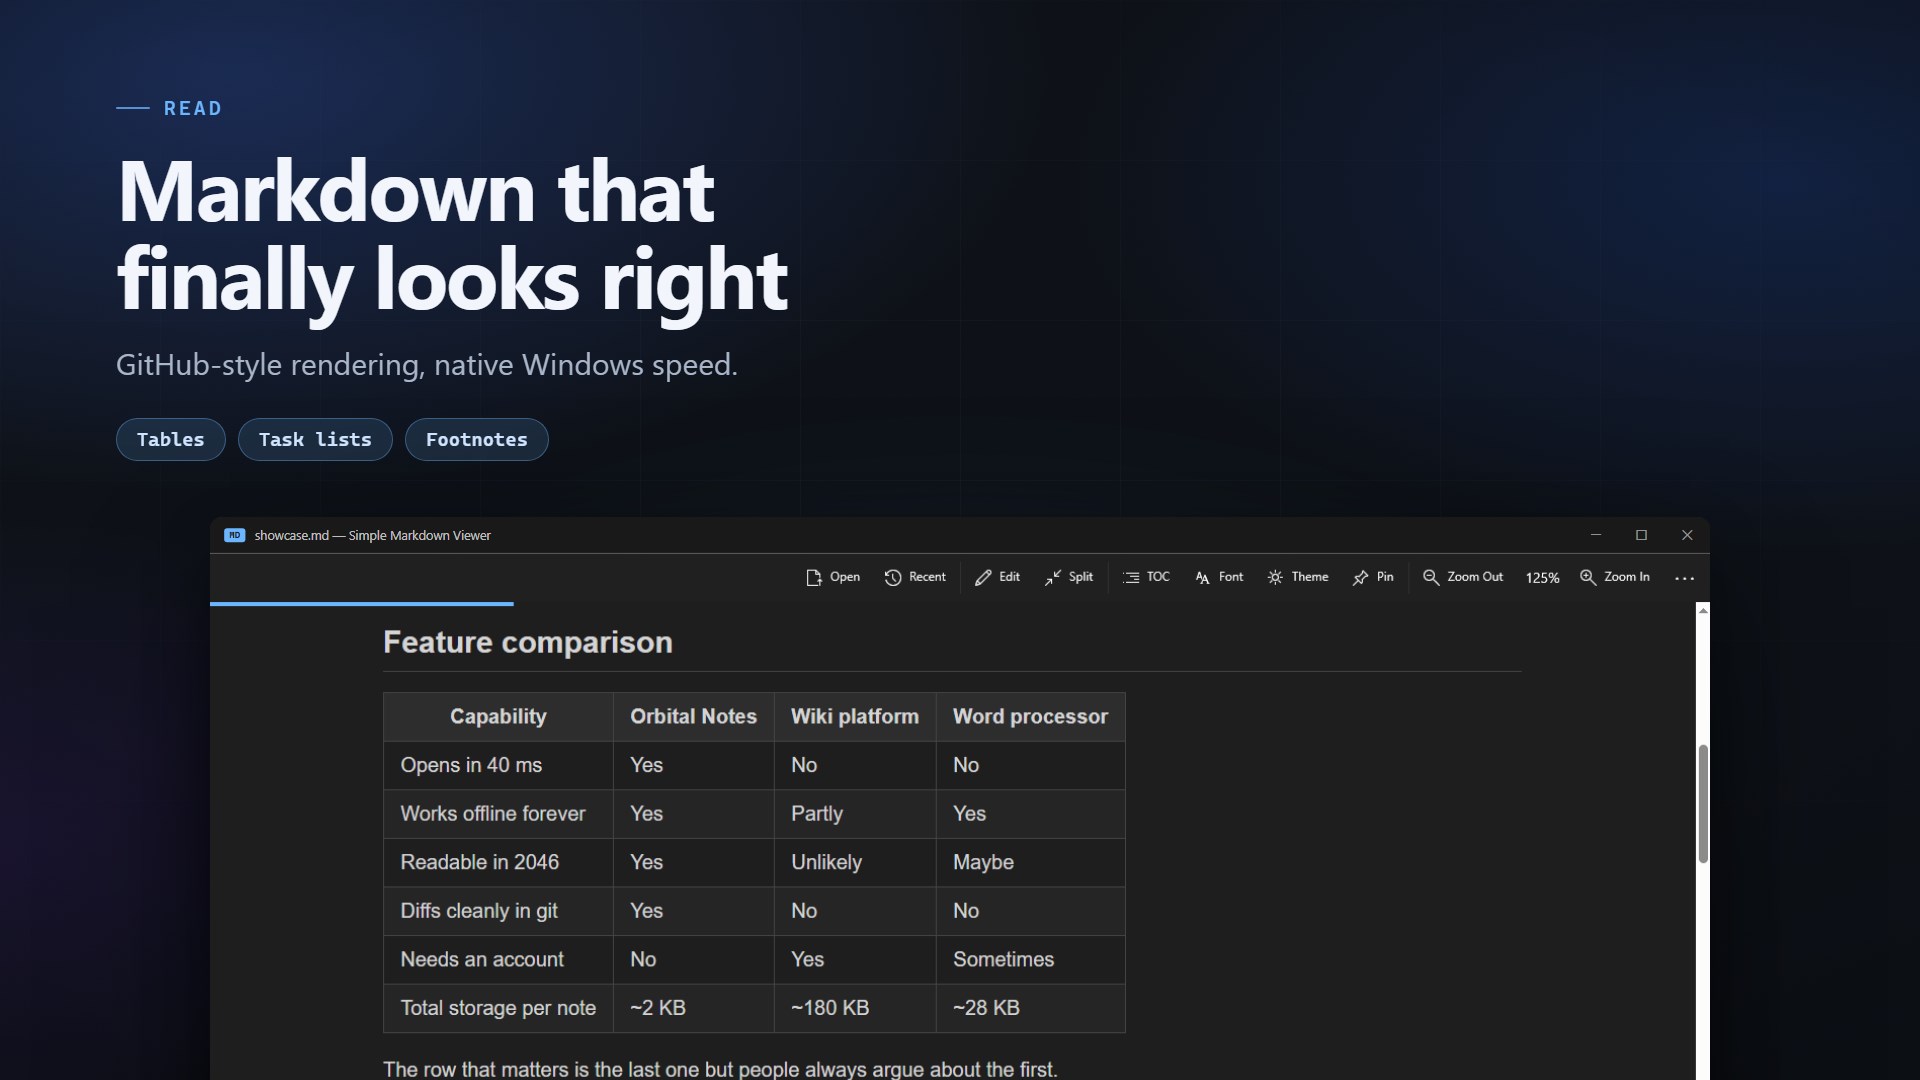Minimize the Simple Markdown Viewer window
This screenshot has width=1920, height=1080.
(x=1596, y=535)
